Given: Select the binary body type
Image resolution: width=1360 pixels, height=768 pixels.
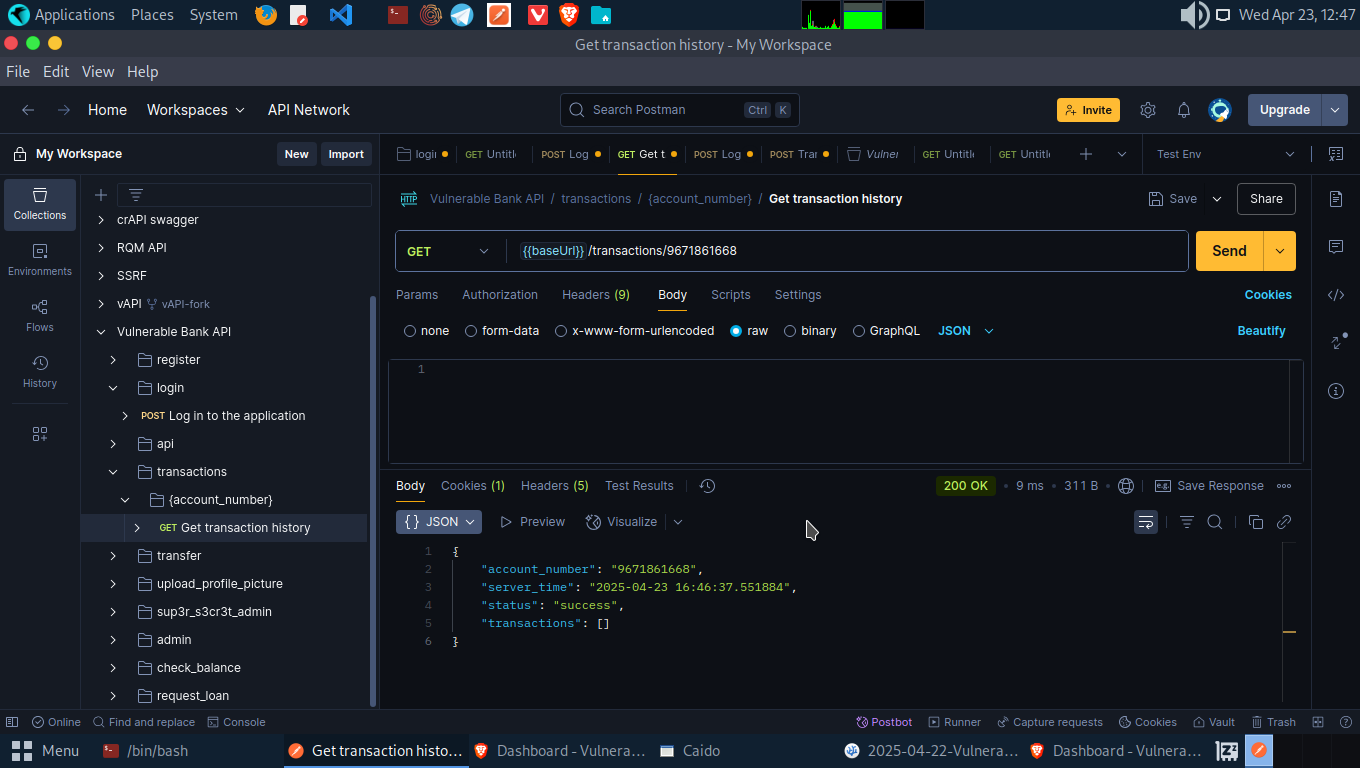Looking at the screenshot, I should coord(810,331).
